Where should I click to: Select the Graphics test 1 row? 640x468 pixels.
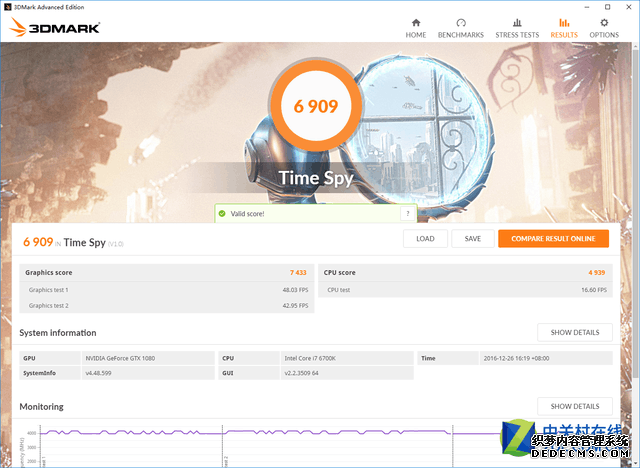pos(167,290)
